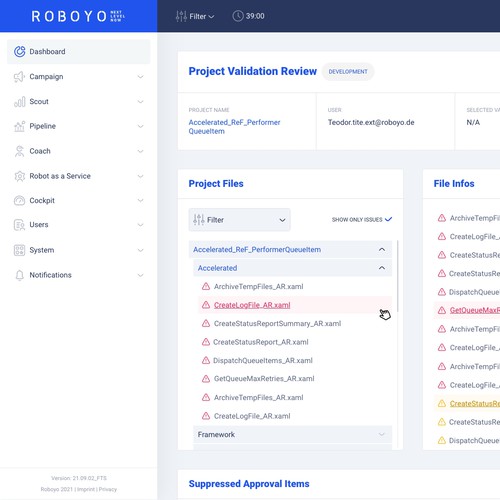
Task: Select DispatchQueueItems_AR.xaml in Project Files
Action: [x=263, y=361]
